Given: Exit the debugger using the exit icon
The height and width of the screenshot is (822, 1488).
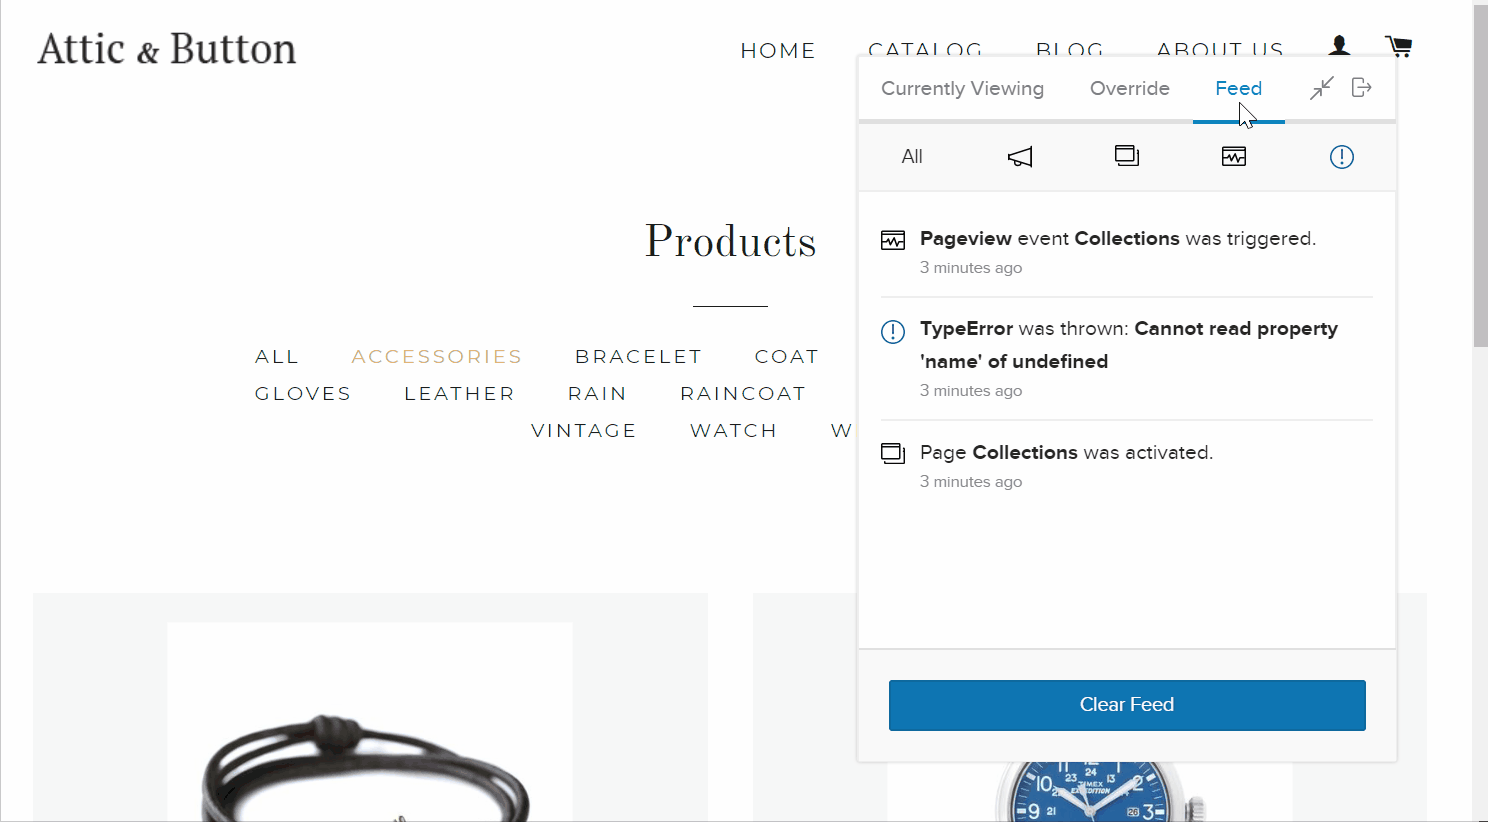Looking at the screenshot, I should pyautogui.click(x=1362, y=88).
